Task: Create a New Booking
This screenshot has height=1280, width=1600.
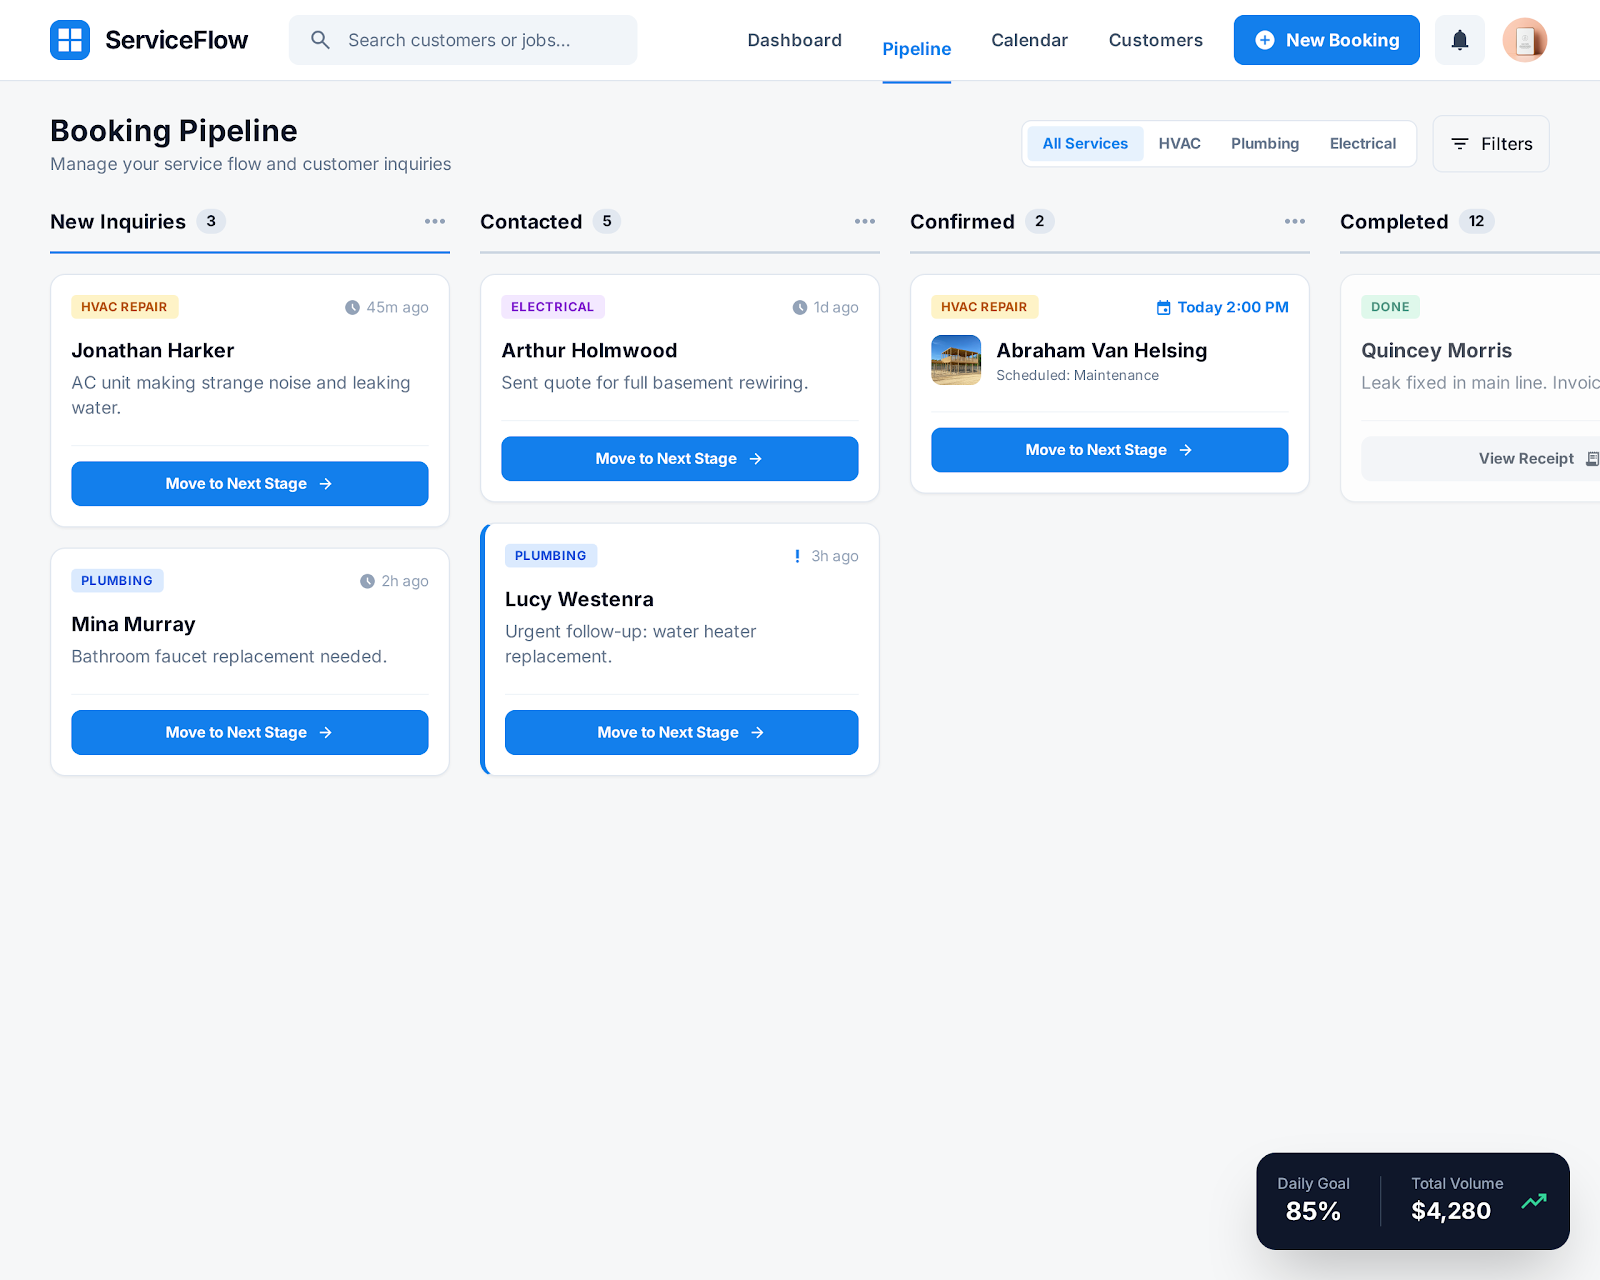Action: point(1326,40)
